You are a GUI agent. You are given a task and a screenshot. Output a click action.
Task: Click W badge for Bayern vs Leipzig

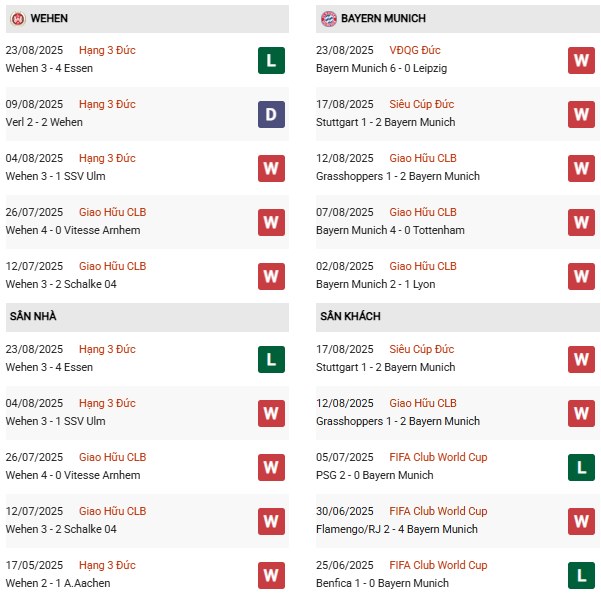[x=581, y=60]
